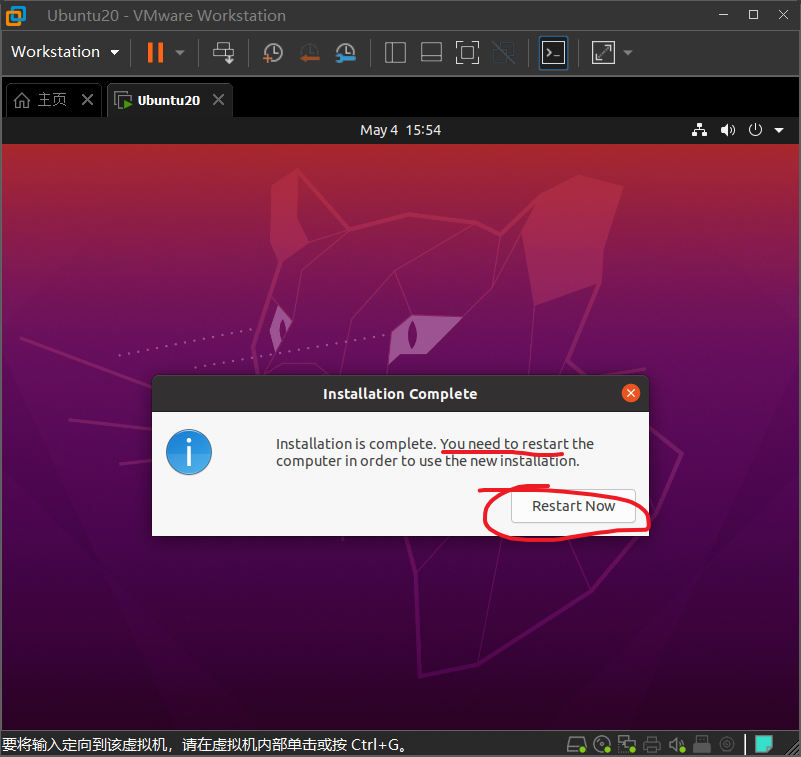Close the 主页 home tab
Image resolution: width=801 pixels, height=757 pixels.
[x=87, y=100]
